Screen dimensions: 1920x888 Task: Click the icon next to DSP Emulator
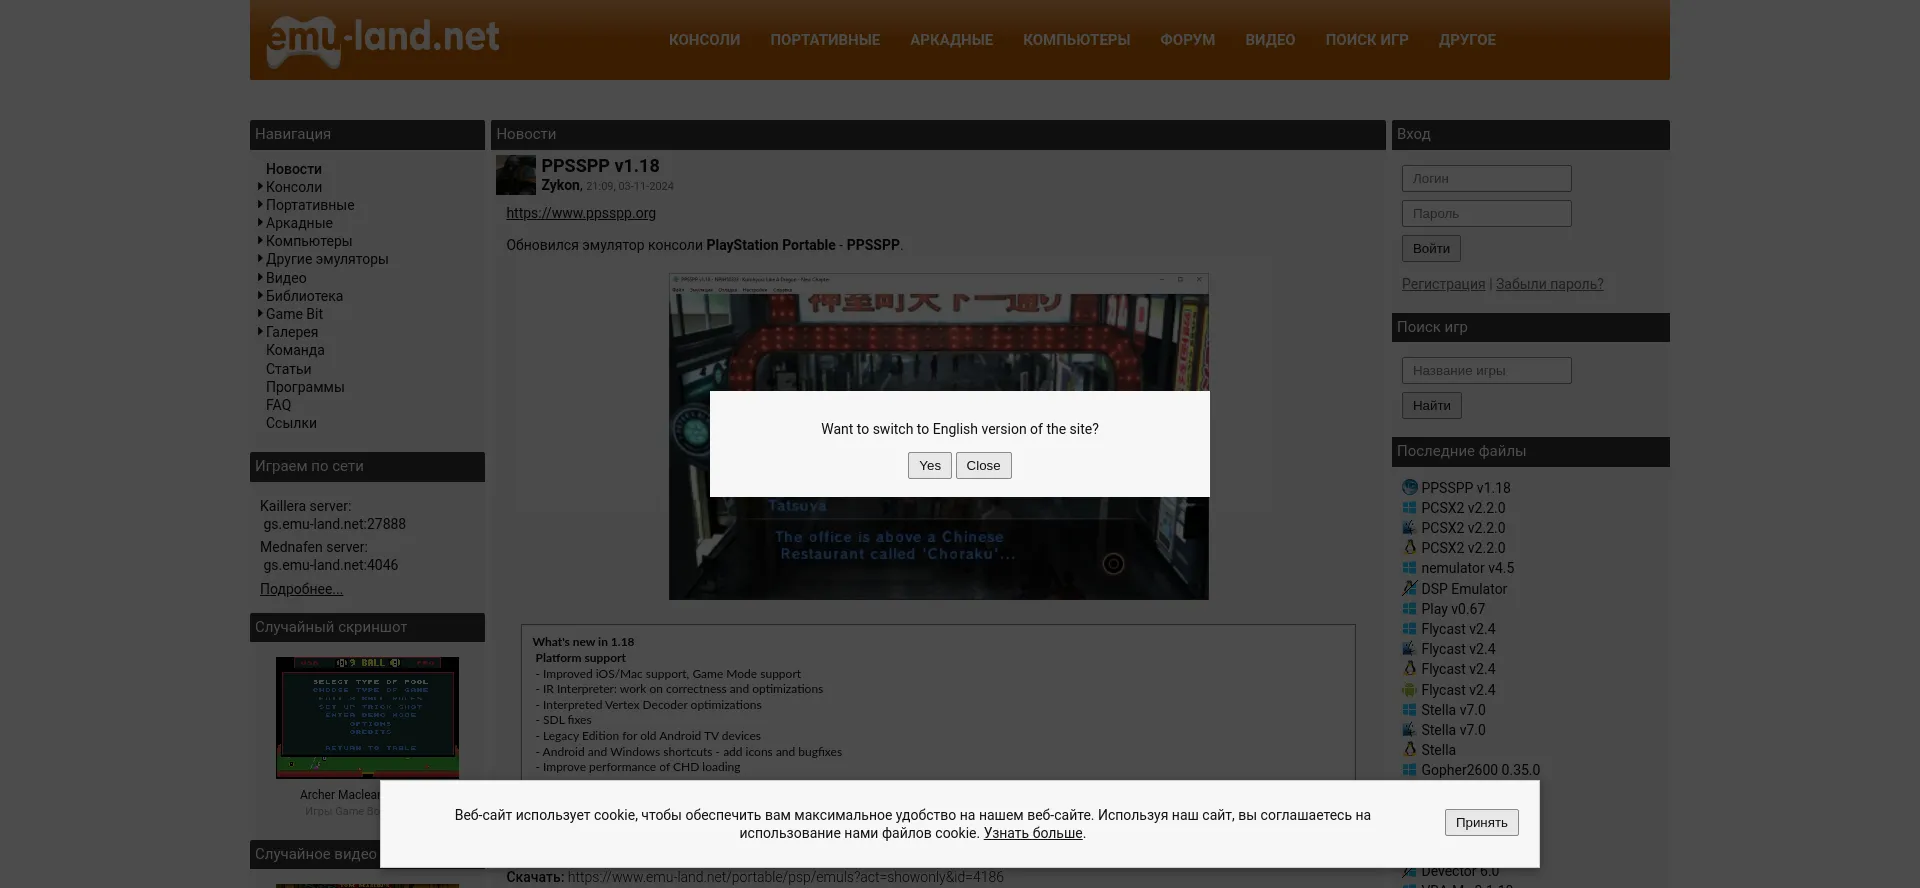(1409, 589)
